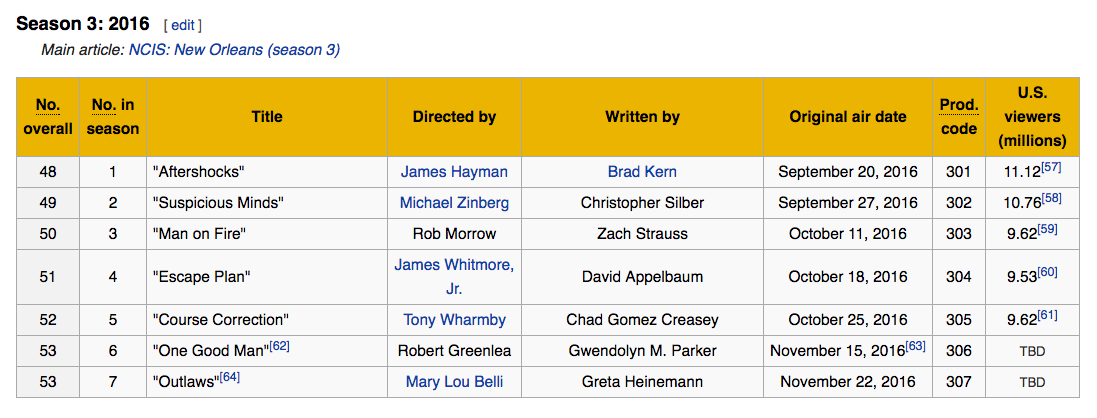This screenshot has height=418, width=1097.
Task: Follow citation 58 next to 10.76 viewers
Action: [1050, 198]
